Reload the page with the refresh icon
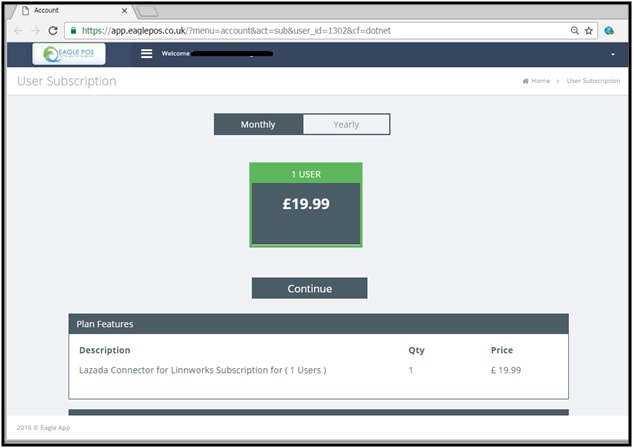The image size is (634, 448). [53, 31]
